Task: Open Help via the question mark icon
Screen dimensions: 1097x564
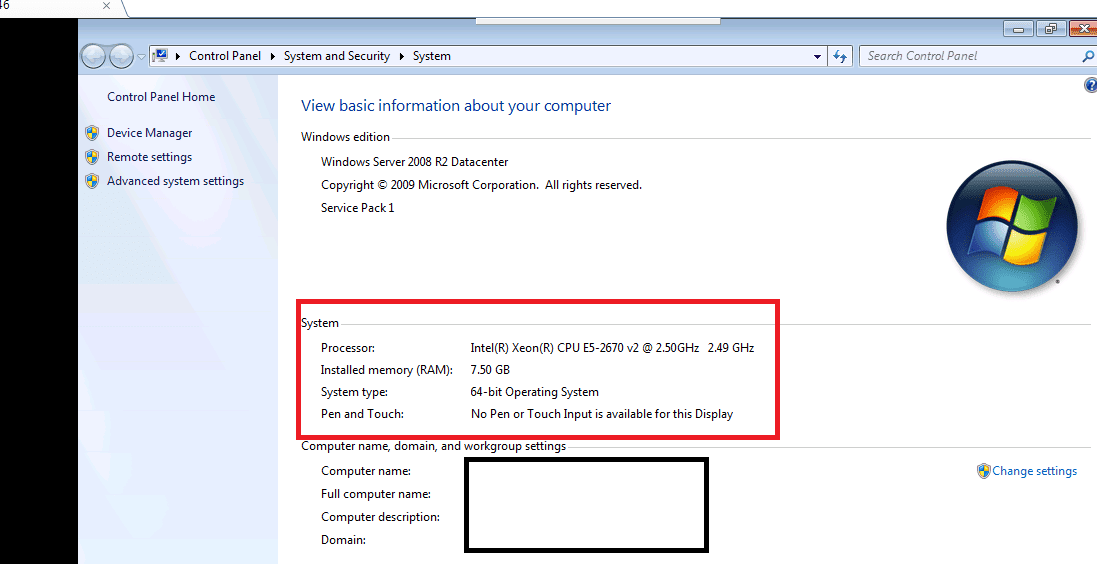Action: (x=1090, y=85)
